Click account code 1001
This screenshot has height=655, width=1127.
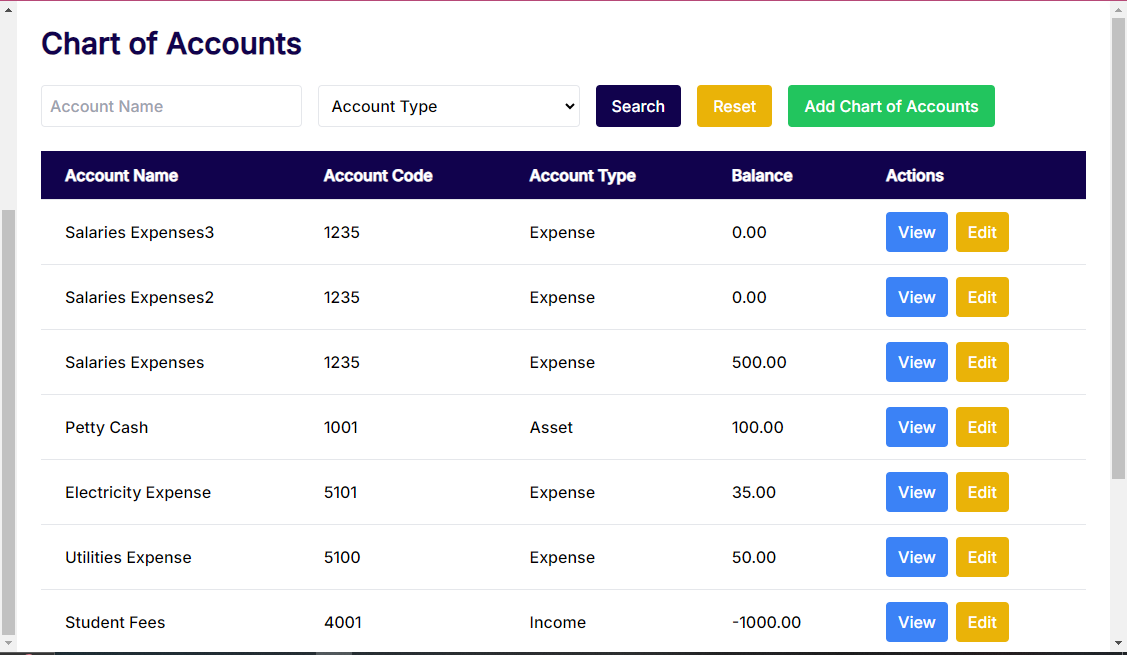341,427
